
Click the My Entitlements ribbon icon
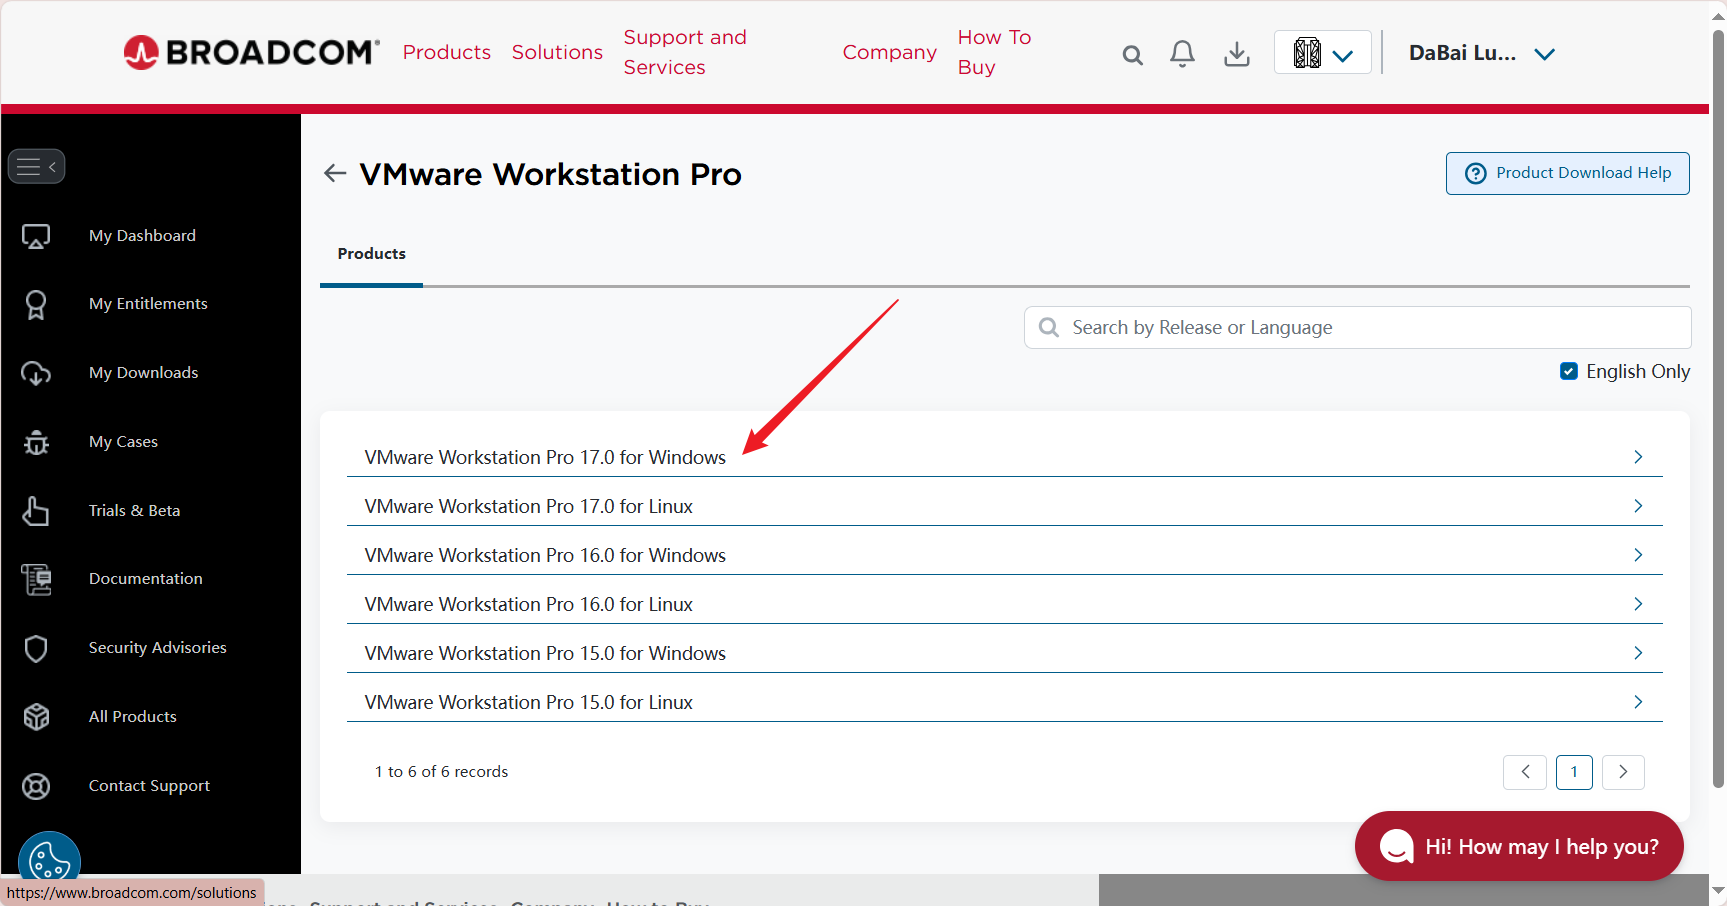tap(36, 304)
